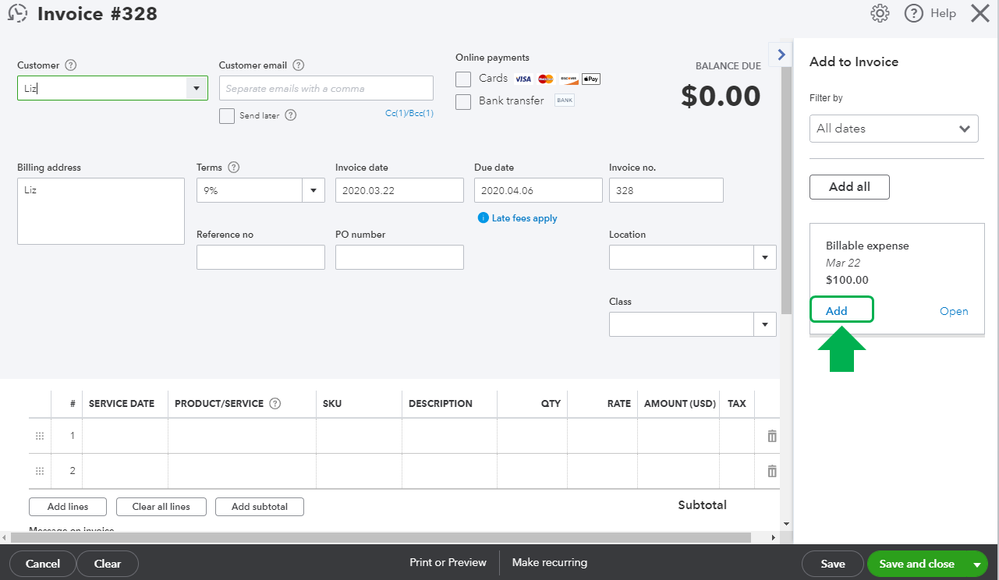Click the Clear button in footer
999x580 pixels.
click(108, 564)
